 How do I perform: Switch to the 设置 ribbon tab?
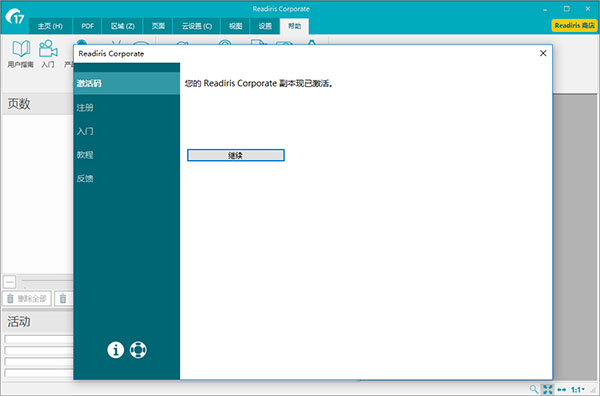[x=265, y=26]
